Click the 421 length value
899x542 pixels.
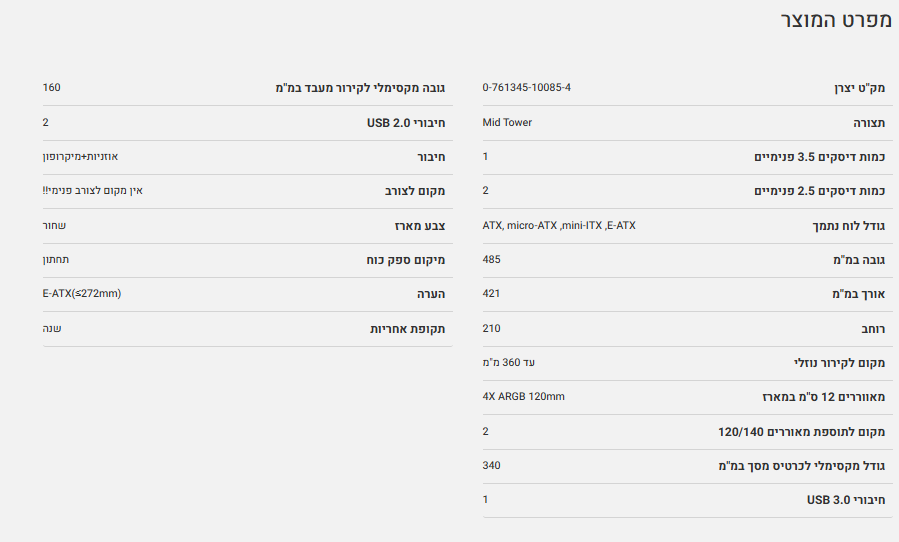tap(491, 293)
